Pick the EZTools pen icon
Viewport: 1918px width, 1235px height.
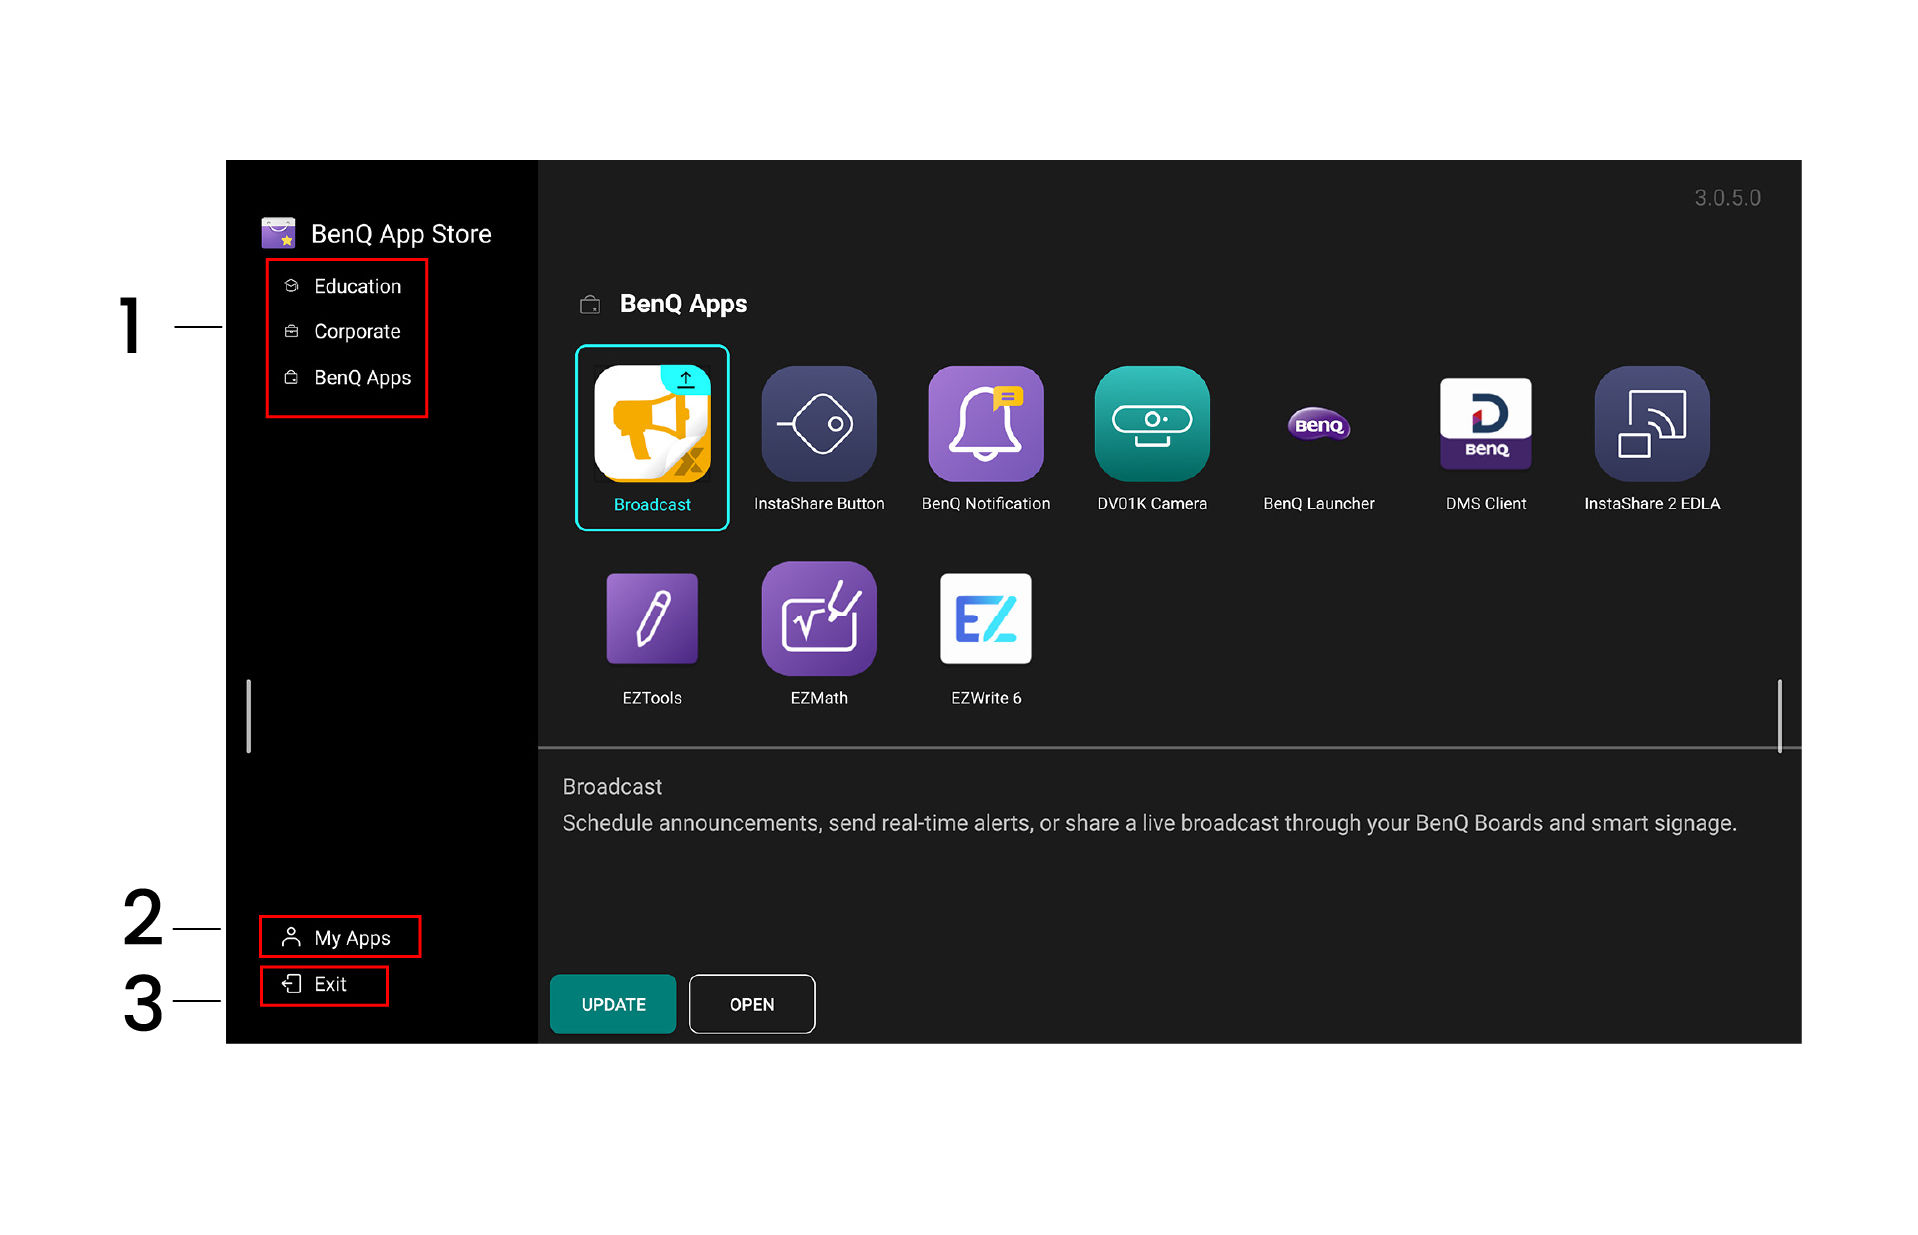coord(652,619)
